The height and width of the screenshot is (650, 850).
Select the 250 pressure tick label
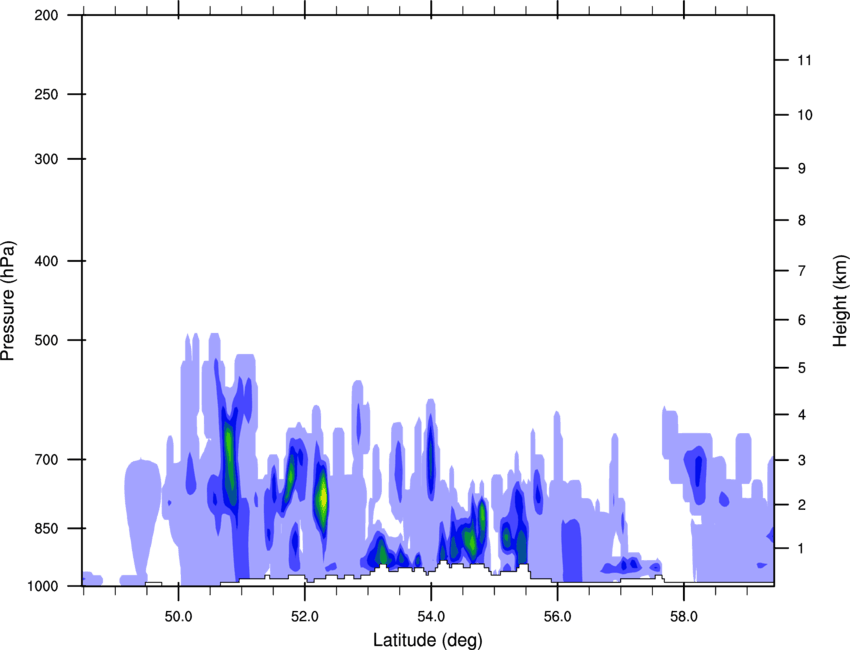click(x=46, y=94)
